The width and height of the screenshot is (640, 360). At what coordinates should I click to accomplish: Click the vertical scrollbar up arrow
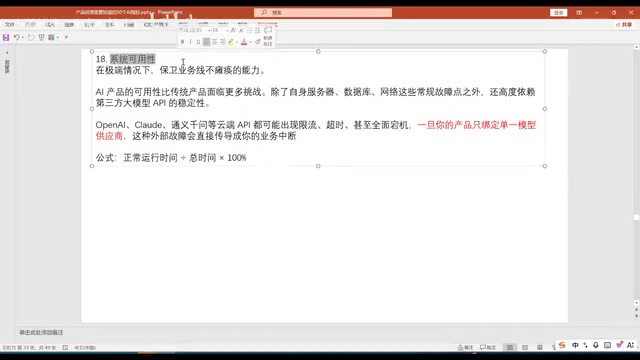[x=636, y=47]
